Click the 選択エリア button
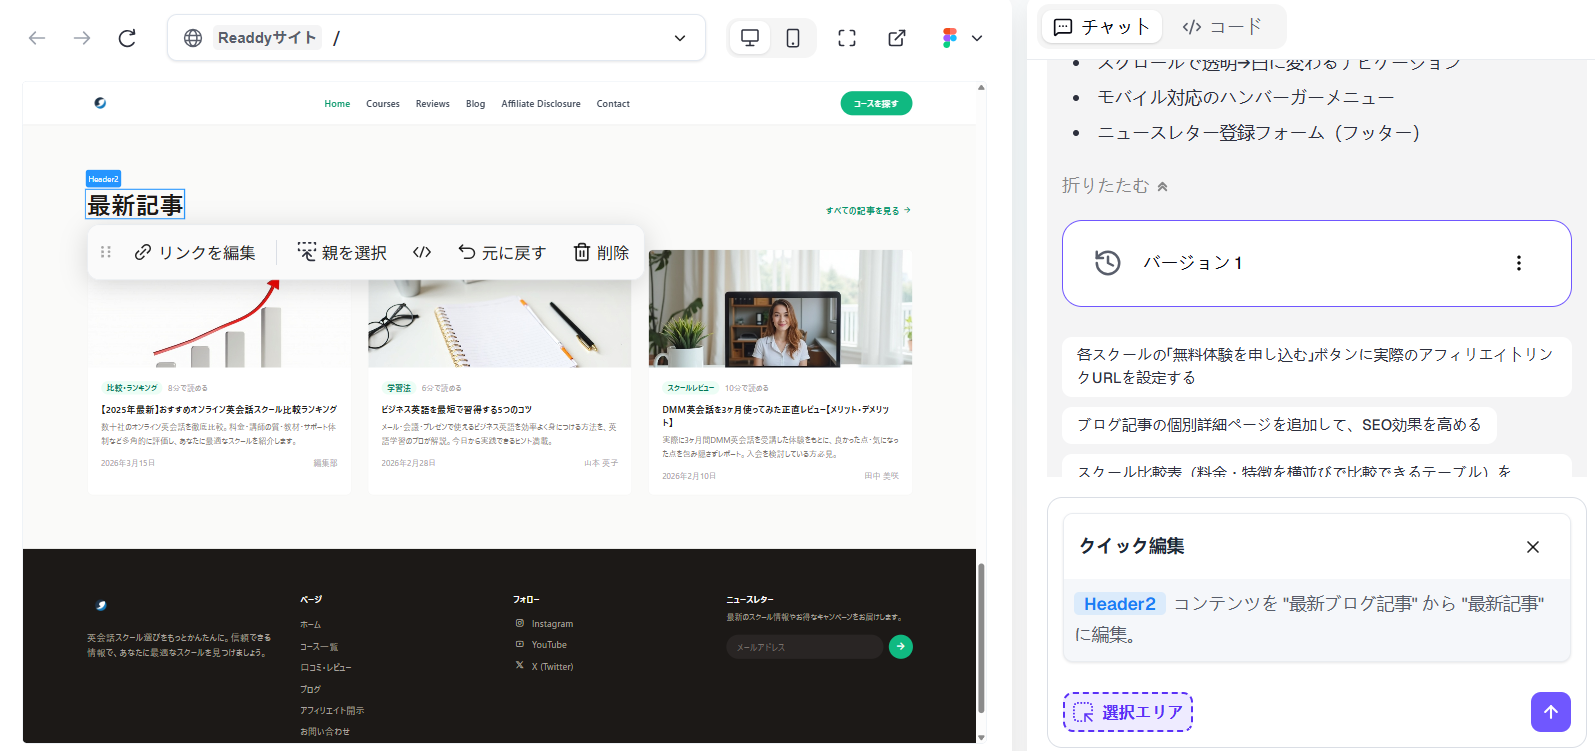The image size is (1595, 751). coord(1128,712)
